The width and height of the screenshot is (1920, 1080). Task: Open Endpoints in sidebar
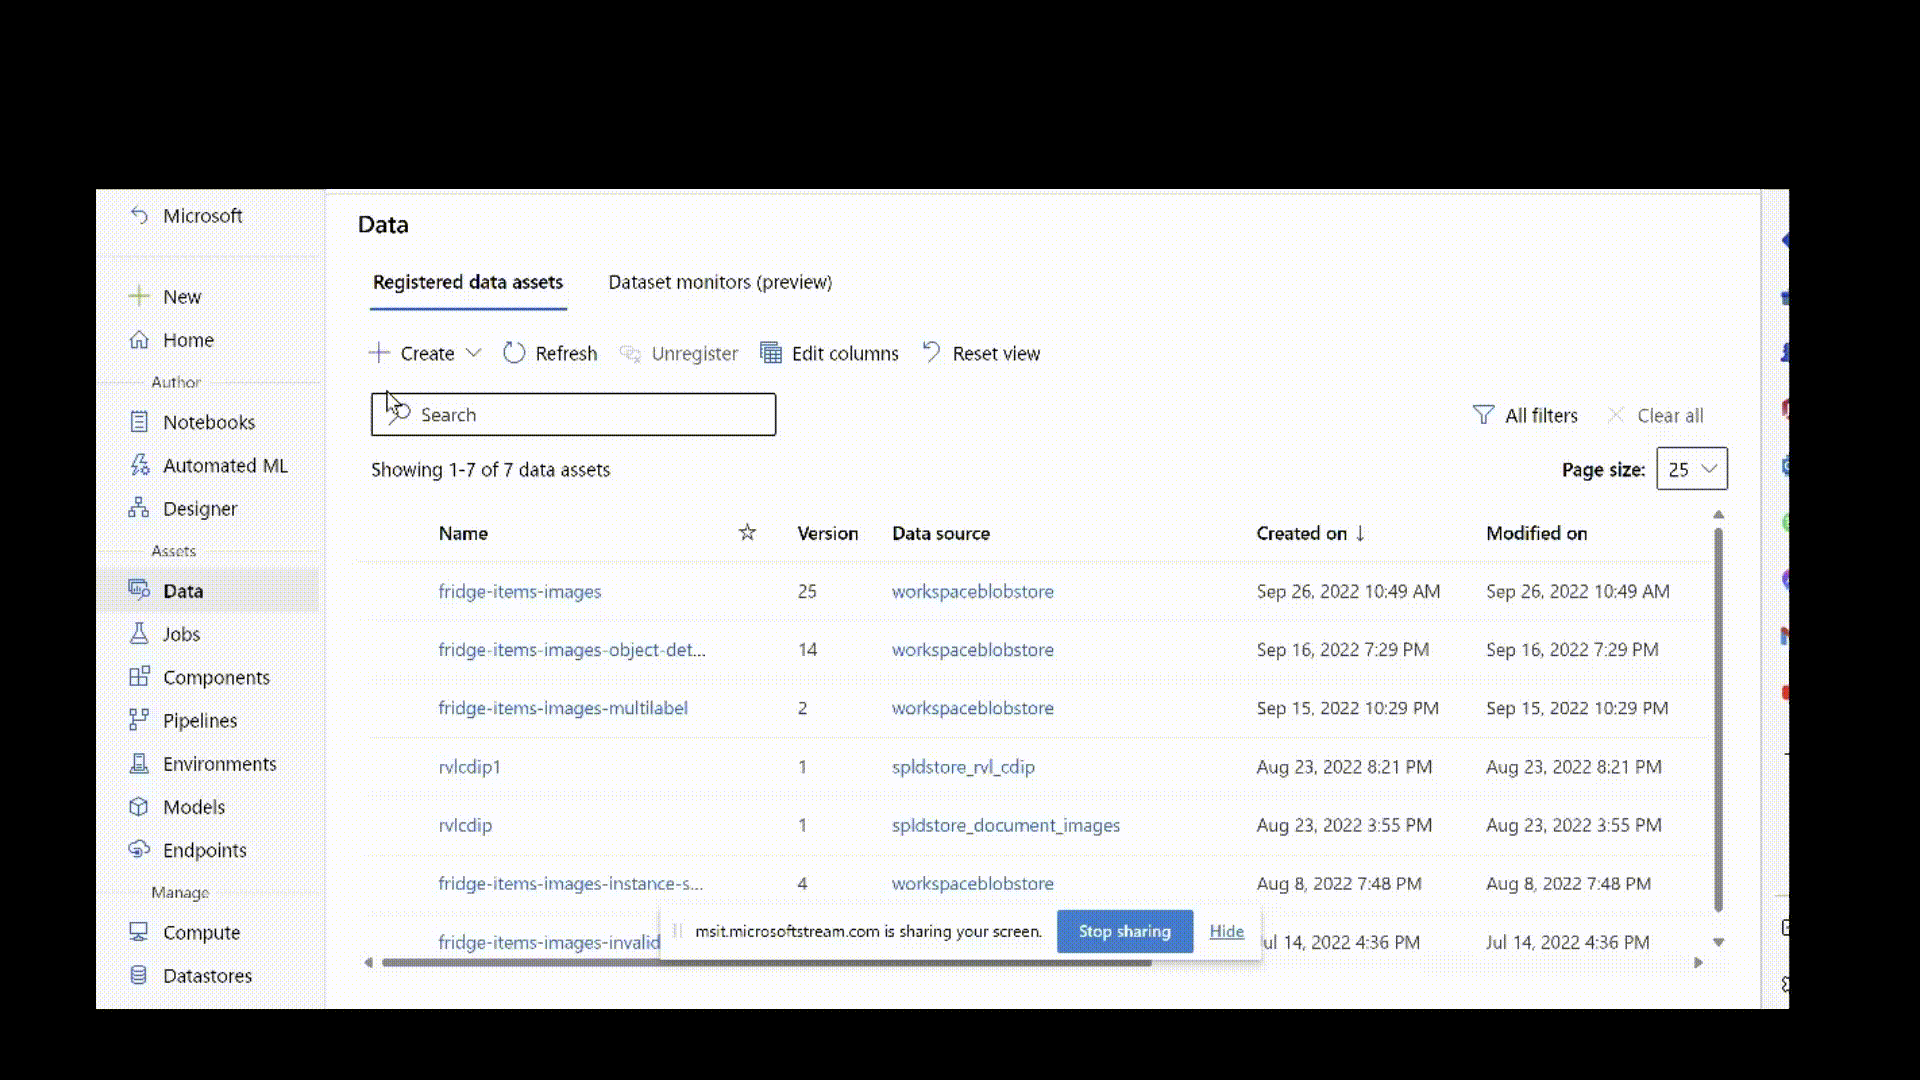pos(204,849)
